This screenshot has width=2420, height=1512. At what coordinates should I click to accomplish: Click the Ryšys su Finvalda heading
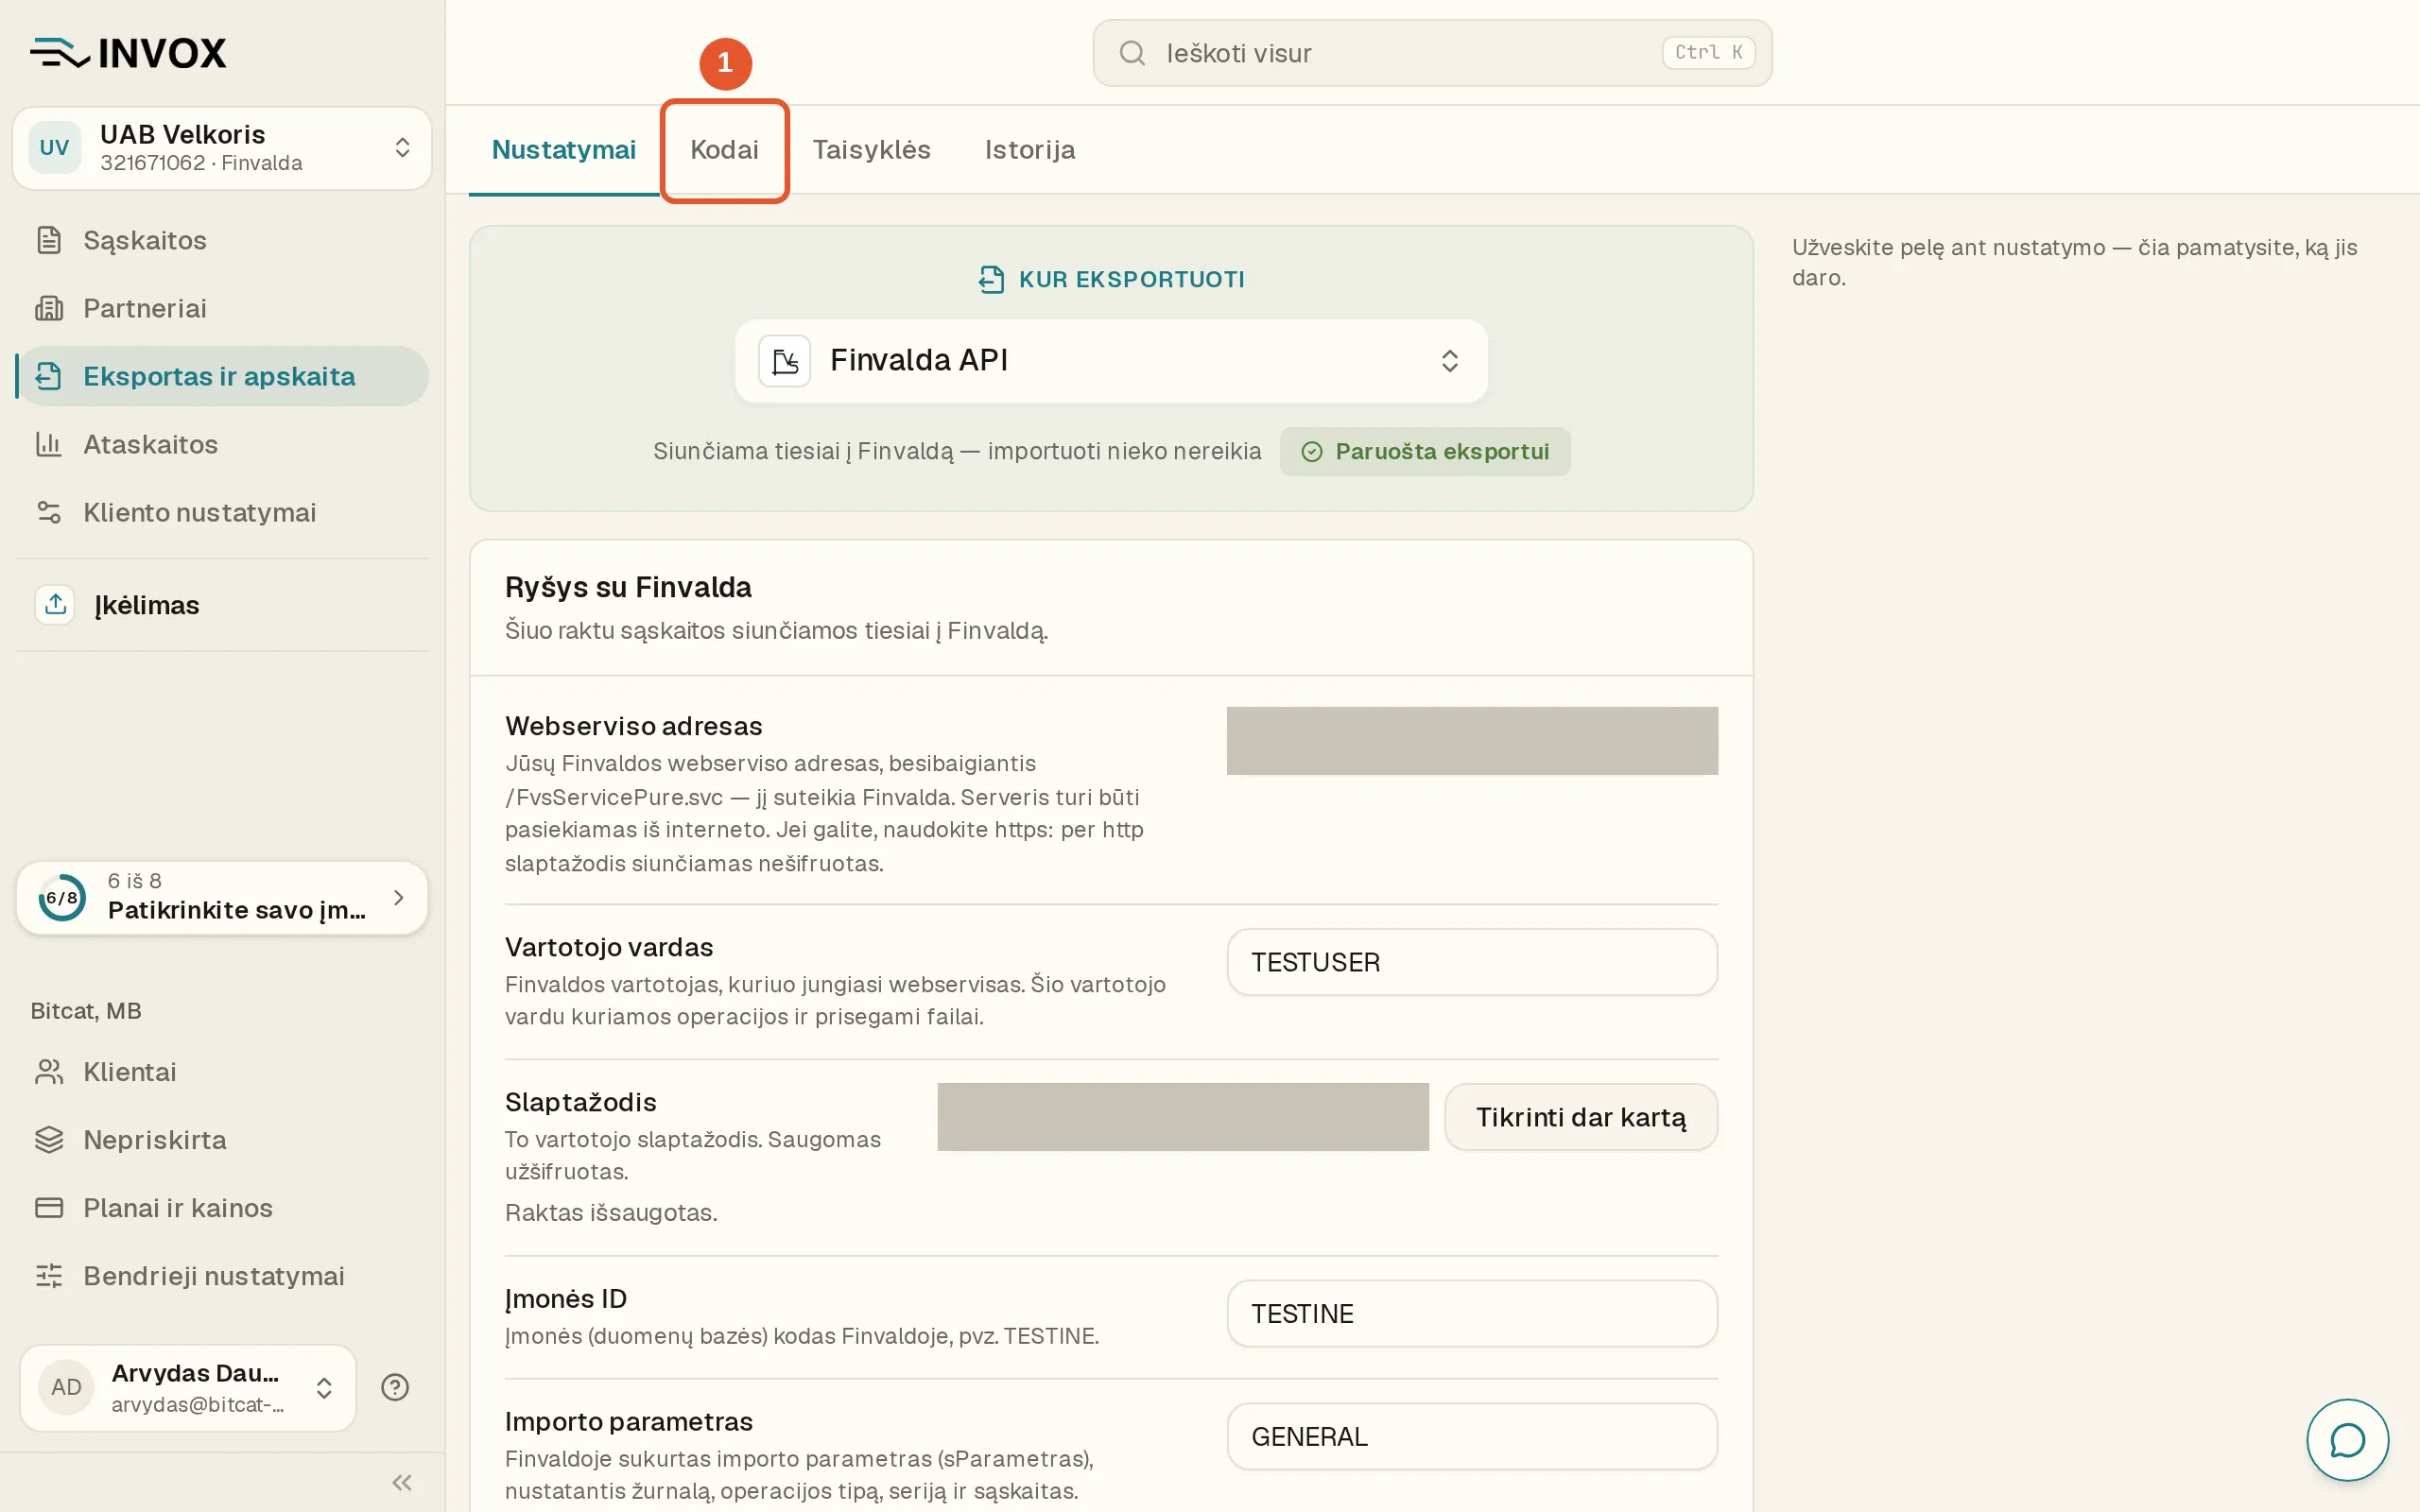point(628,588)
